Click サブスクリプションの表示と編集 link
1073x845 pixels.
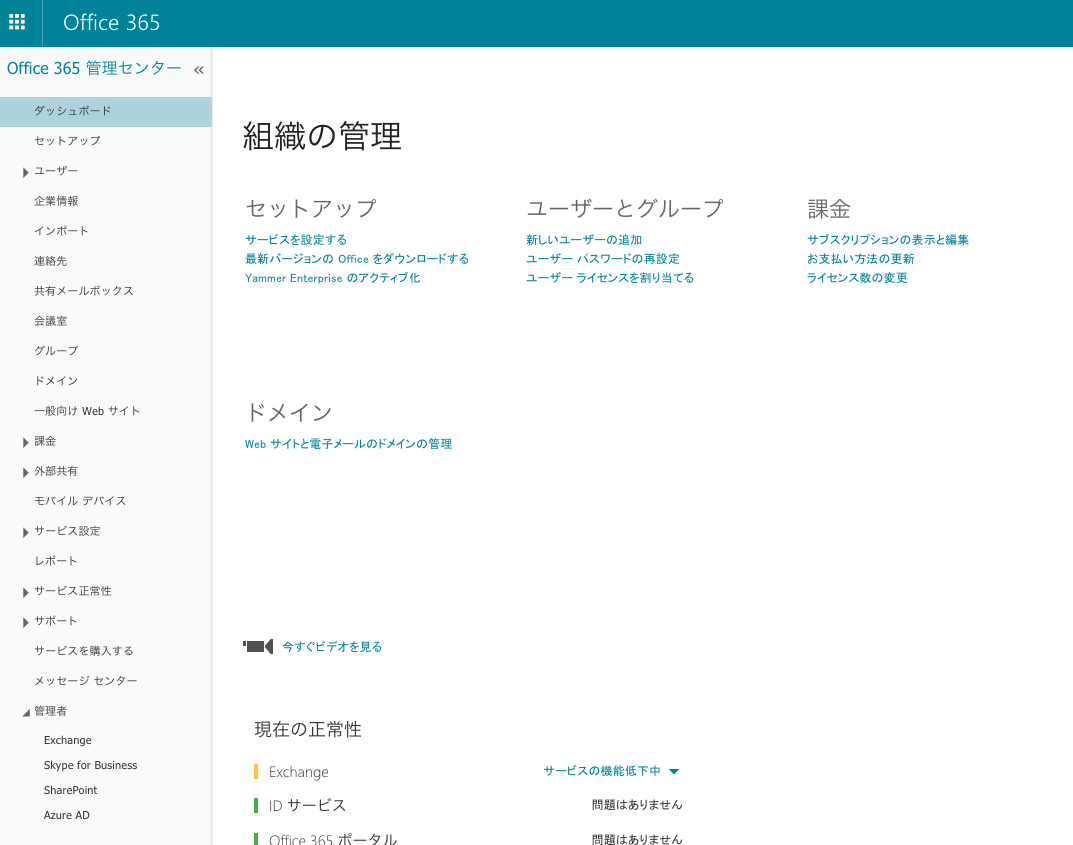[x=888, y=239]
